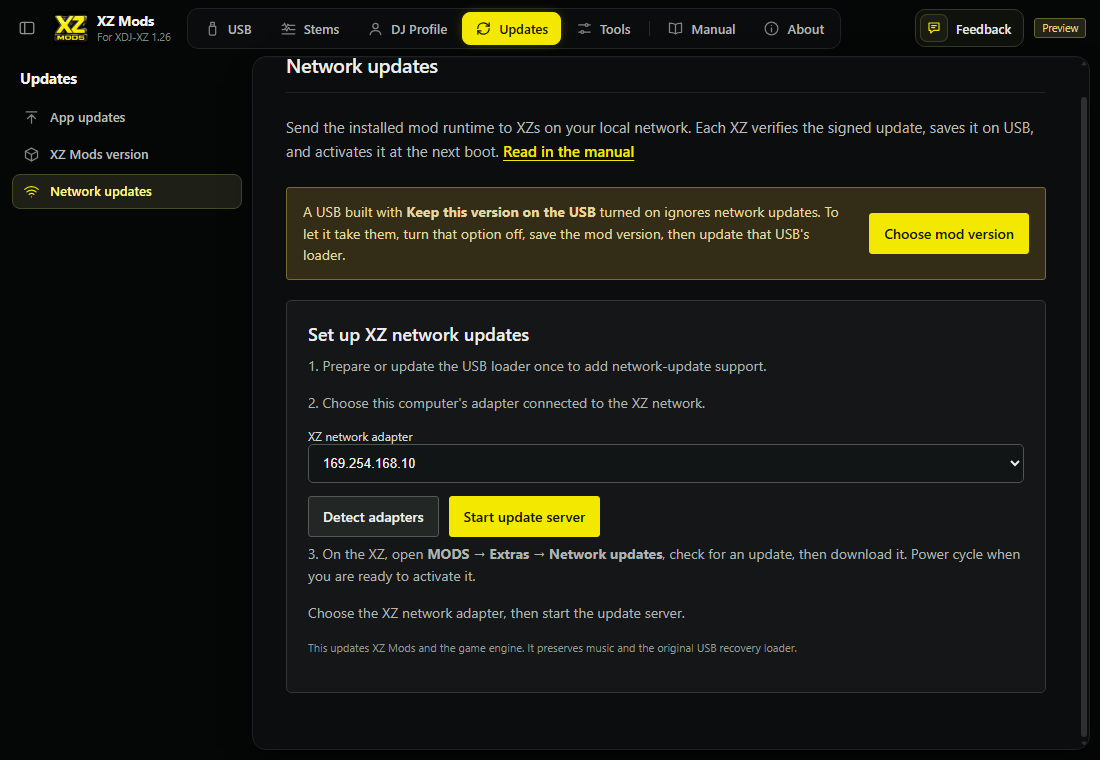
Task: Open the About tab
Action: [794, 29]
